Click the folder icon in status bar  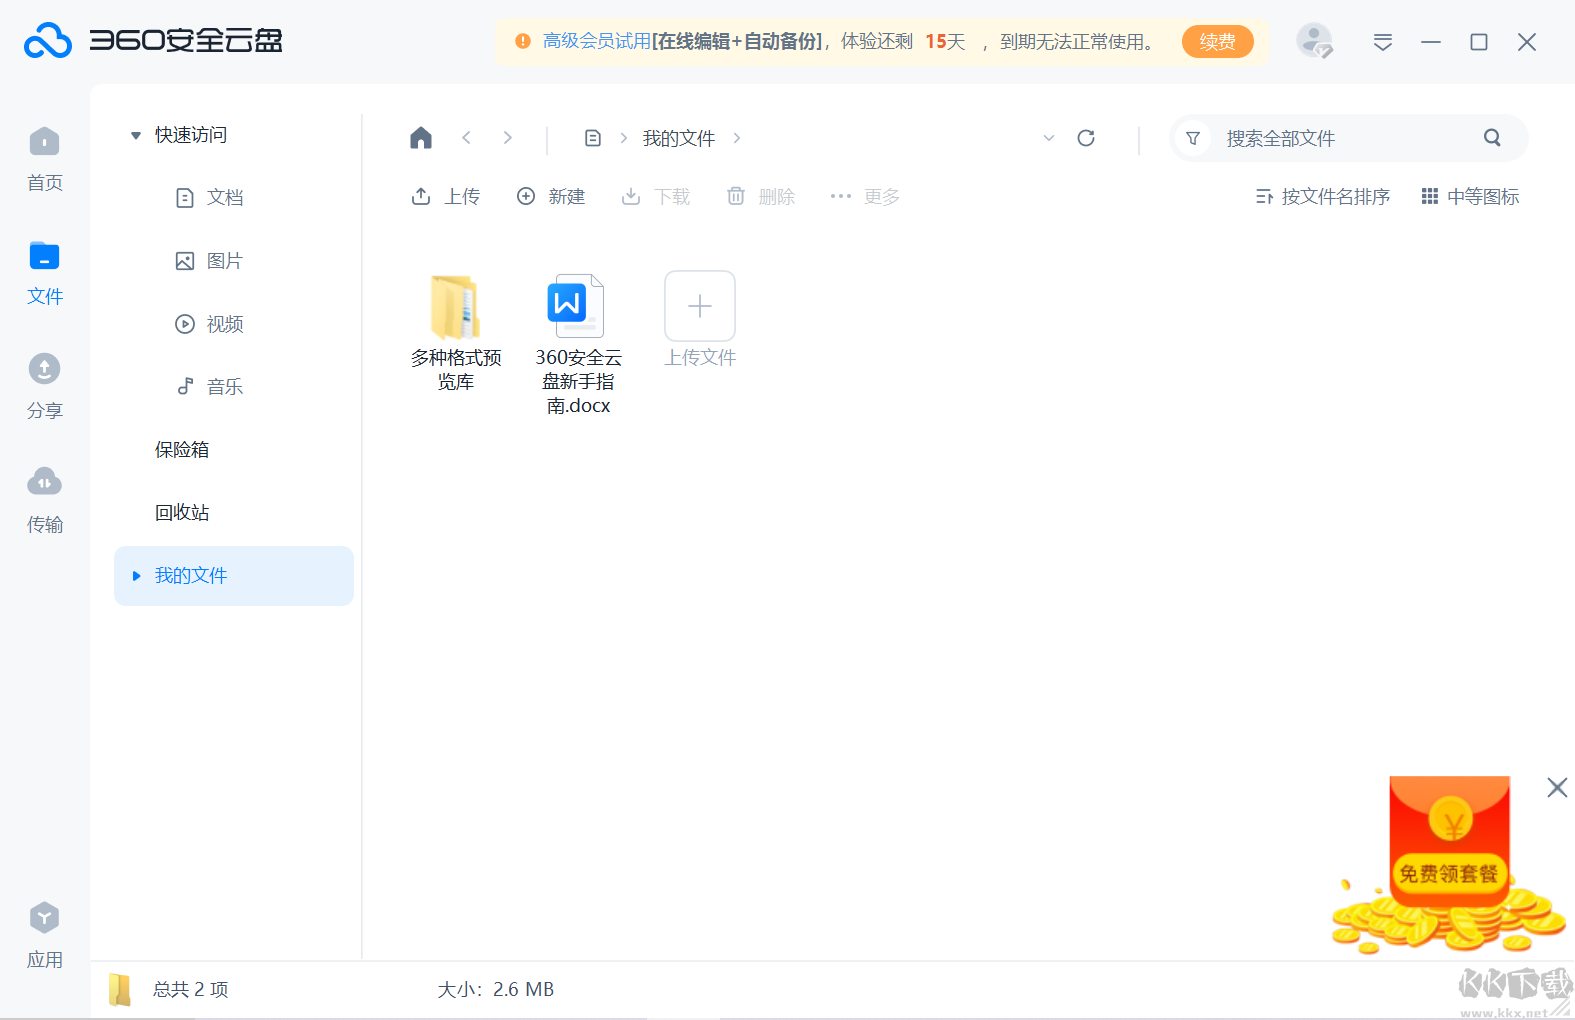tap(120, 990)
